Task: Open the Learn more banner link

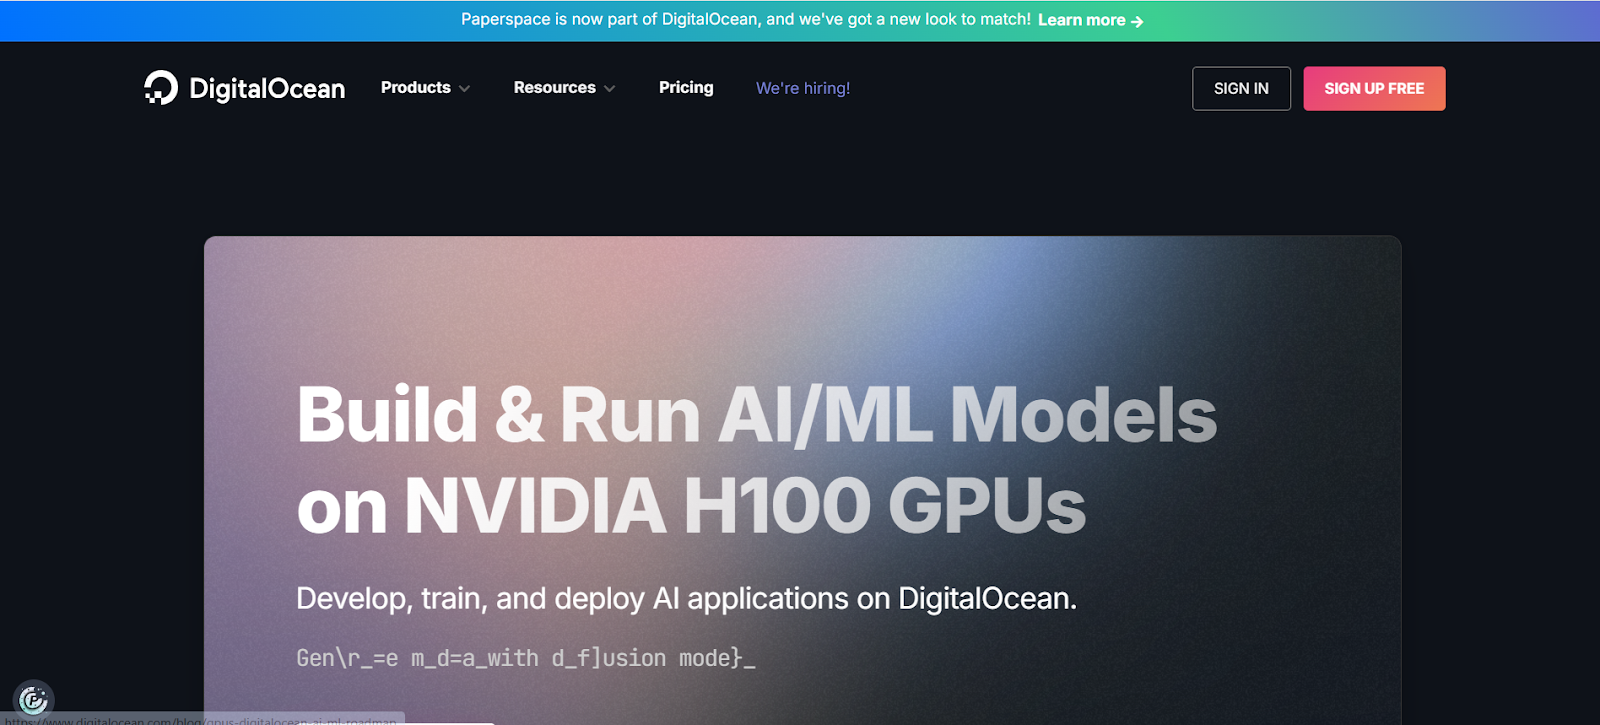Action: click(1090, 20)
